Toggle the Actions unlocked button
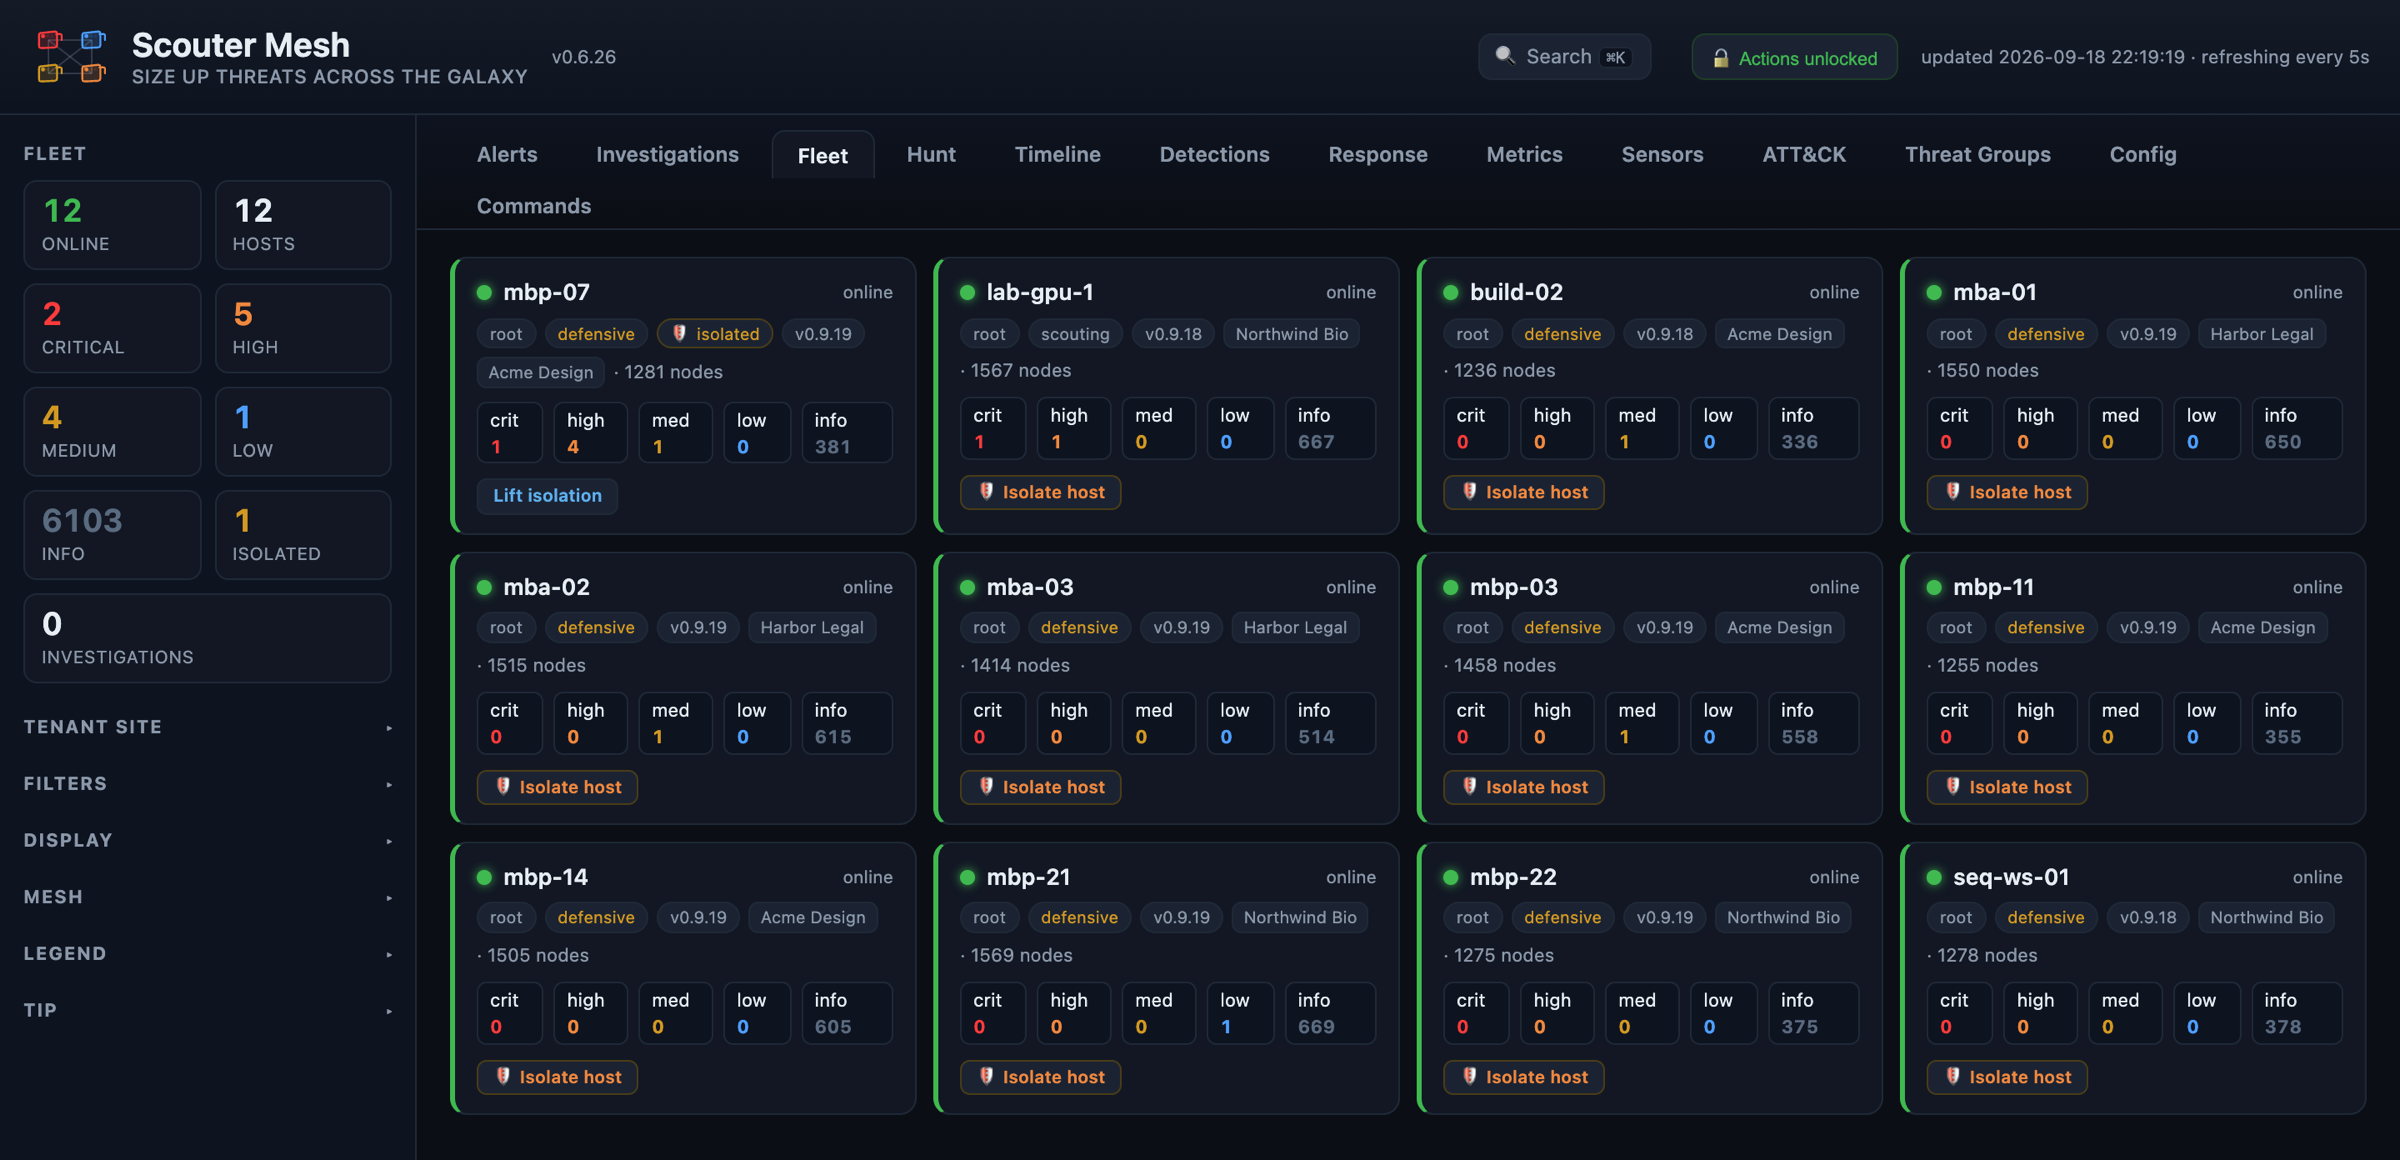The image size is (2400, 1160). coord(1794,58)
